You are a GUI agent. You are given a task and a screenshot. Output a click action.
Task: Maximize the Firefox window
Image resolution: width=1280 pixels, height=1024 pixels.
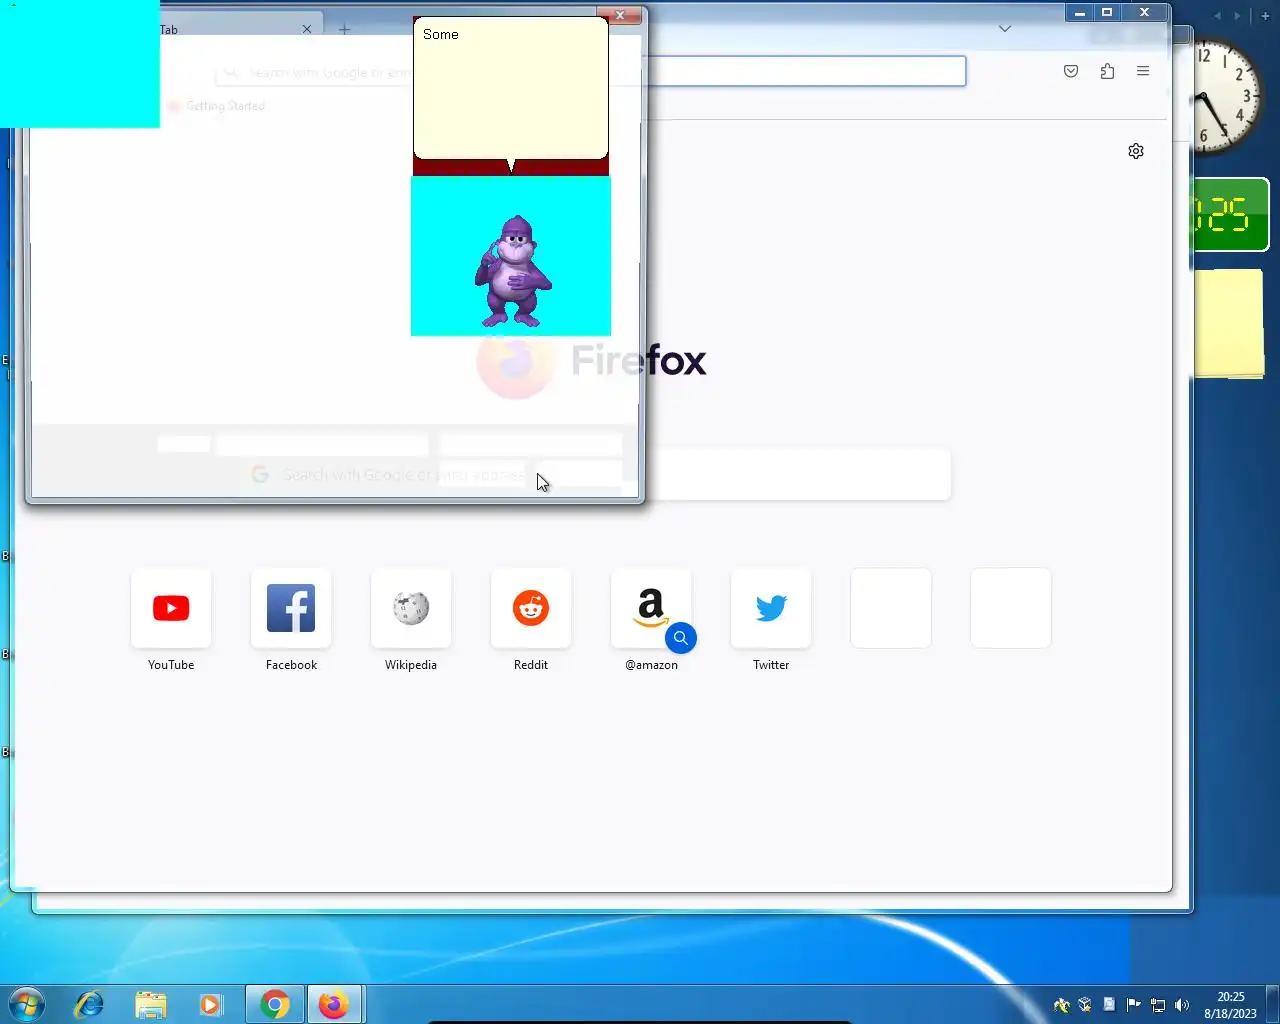(x=1107, y=13)
